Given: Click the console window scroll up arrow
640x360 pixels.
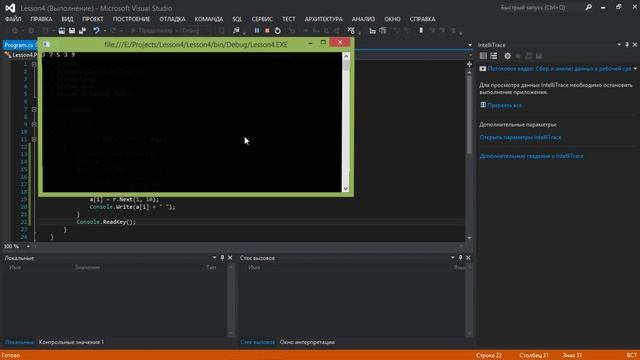Looking at the screenshot, I should pyautogui.click(x=346, y=56).
